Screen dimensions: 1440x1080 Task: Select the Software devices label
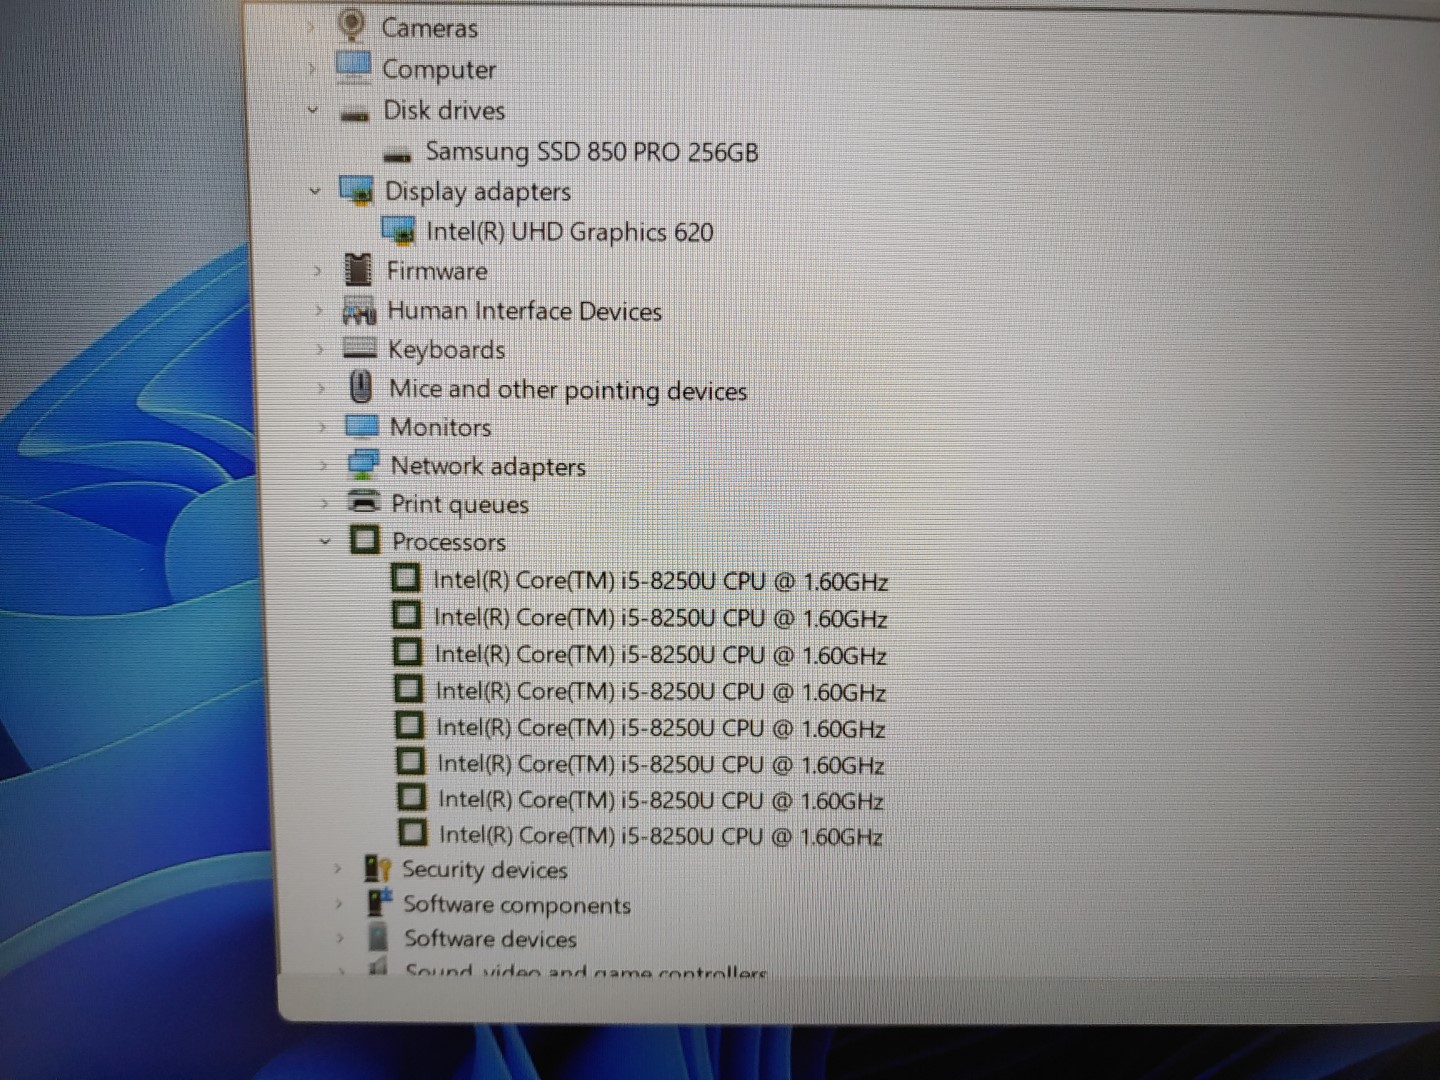click(490, 939)
